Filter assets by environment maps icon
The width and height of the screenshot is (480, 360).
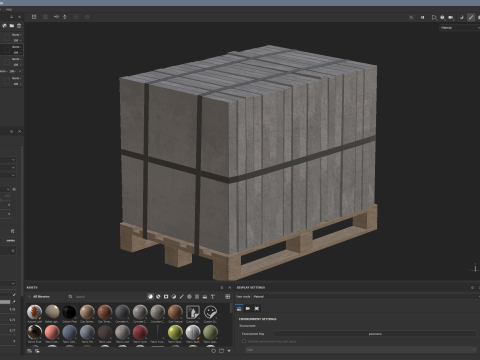[205, 296]
